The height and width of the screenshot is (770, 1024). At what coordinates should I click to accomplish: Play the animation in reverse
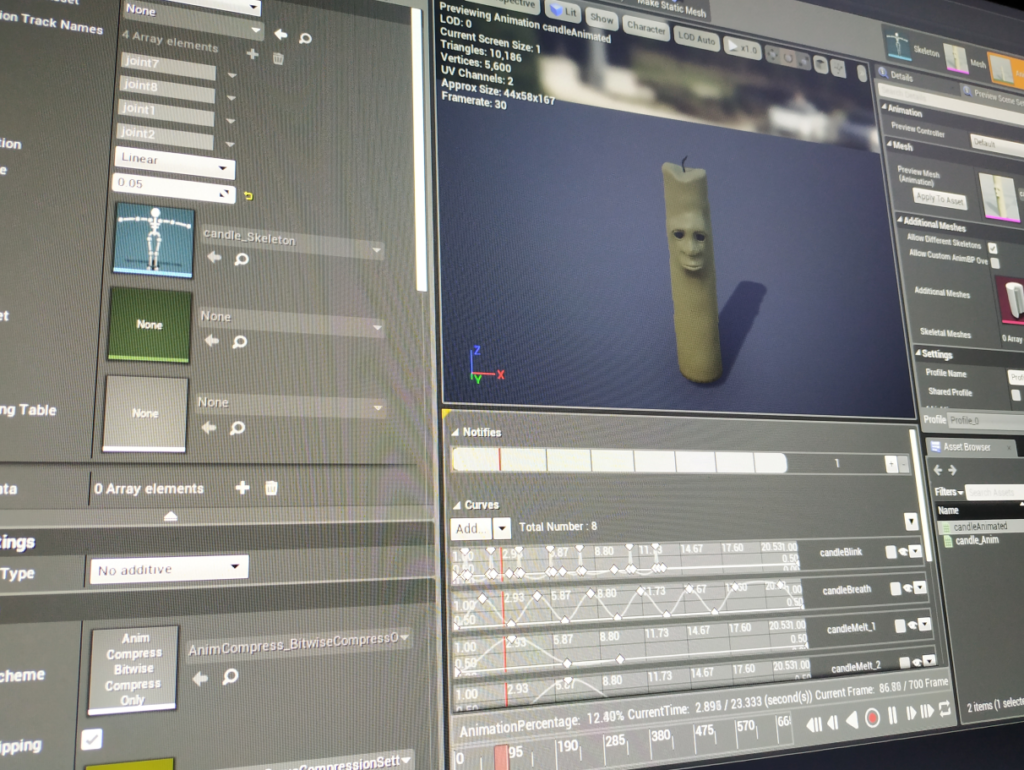852,720
